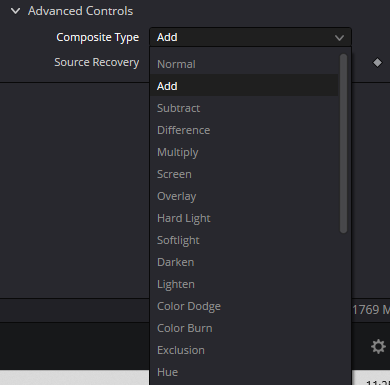Choose Hue blend mode
The image size is (390, 385).
tap(244, 372)
